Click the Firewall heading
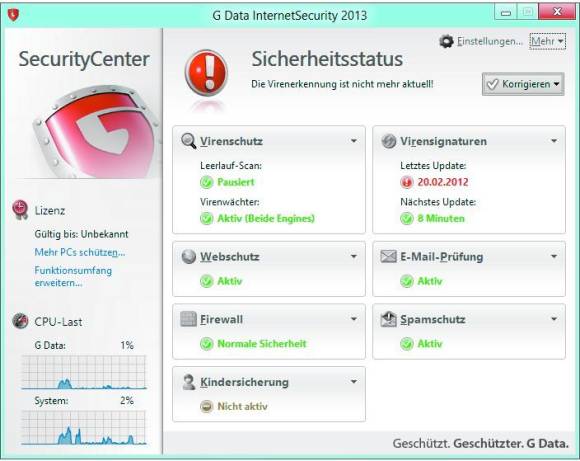Viewport: 580px width, 461px height. pyautogui.click(x=222, y=319)
